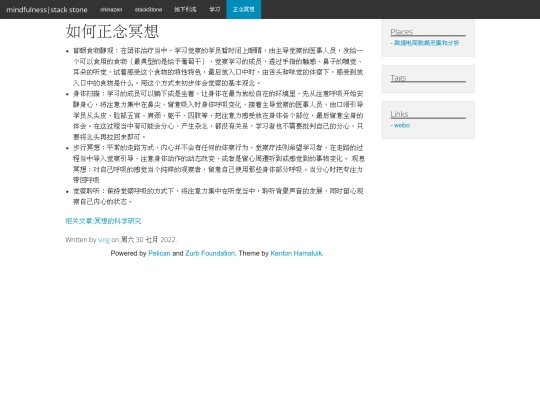Open the mindfulness | stack stone home link
This screenshot has height=405, width=540.
coord(47,10)
